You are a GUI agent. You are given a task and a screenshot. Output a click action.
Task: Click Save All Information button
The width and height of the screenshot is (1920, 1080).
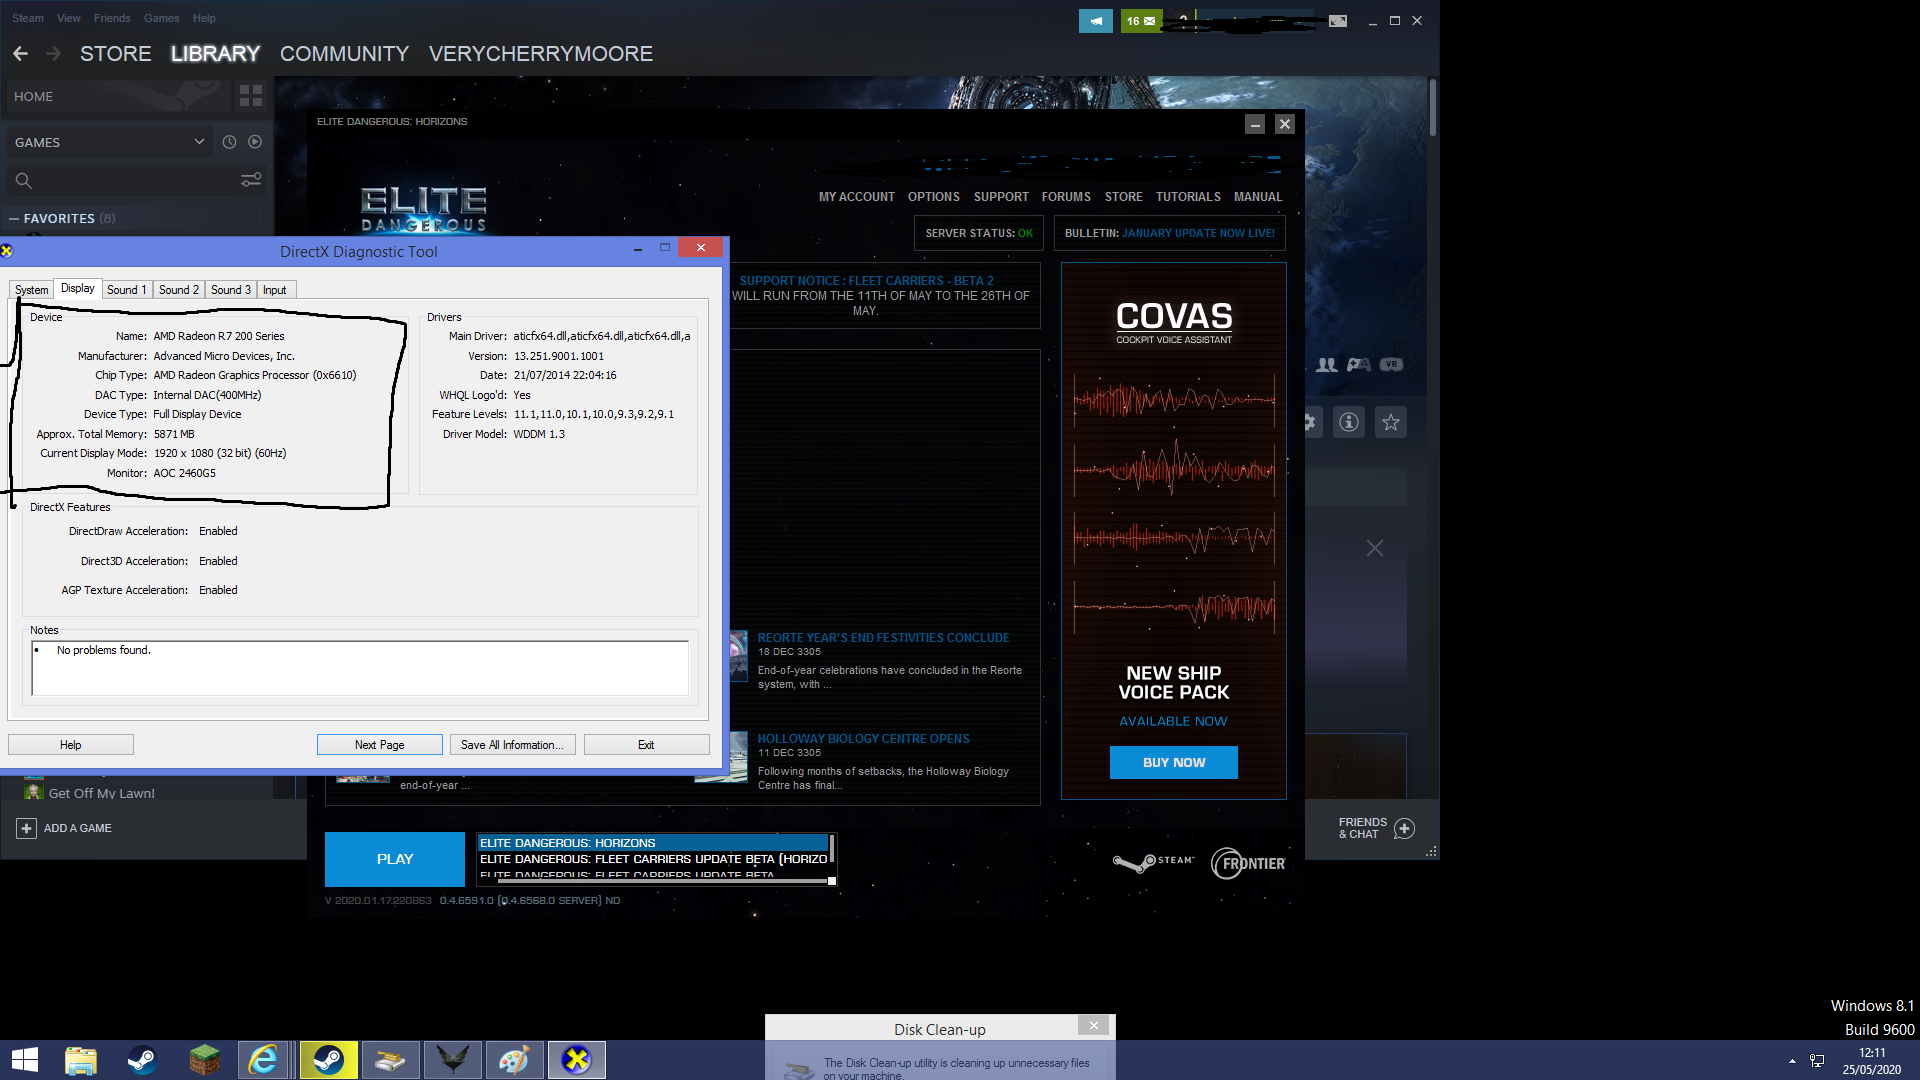[x=512, y=745]
